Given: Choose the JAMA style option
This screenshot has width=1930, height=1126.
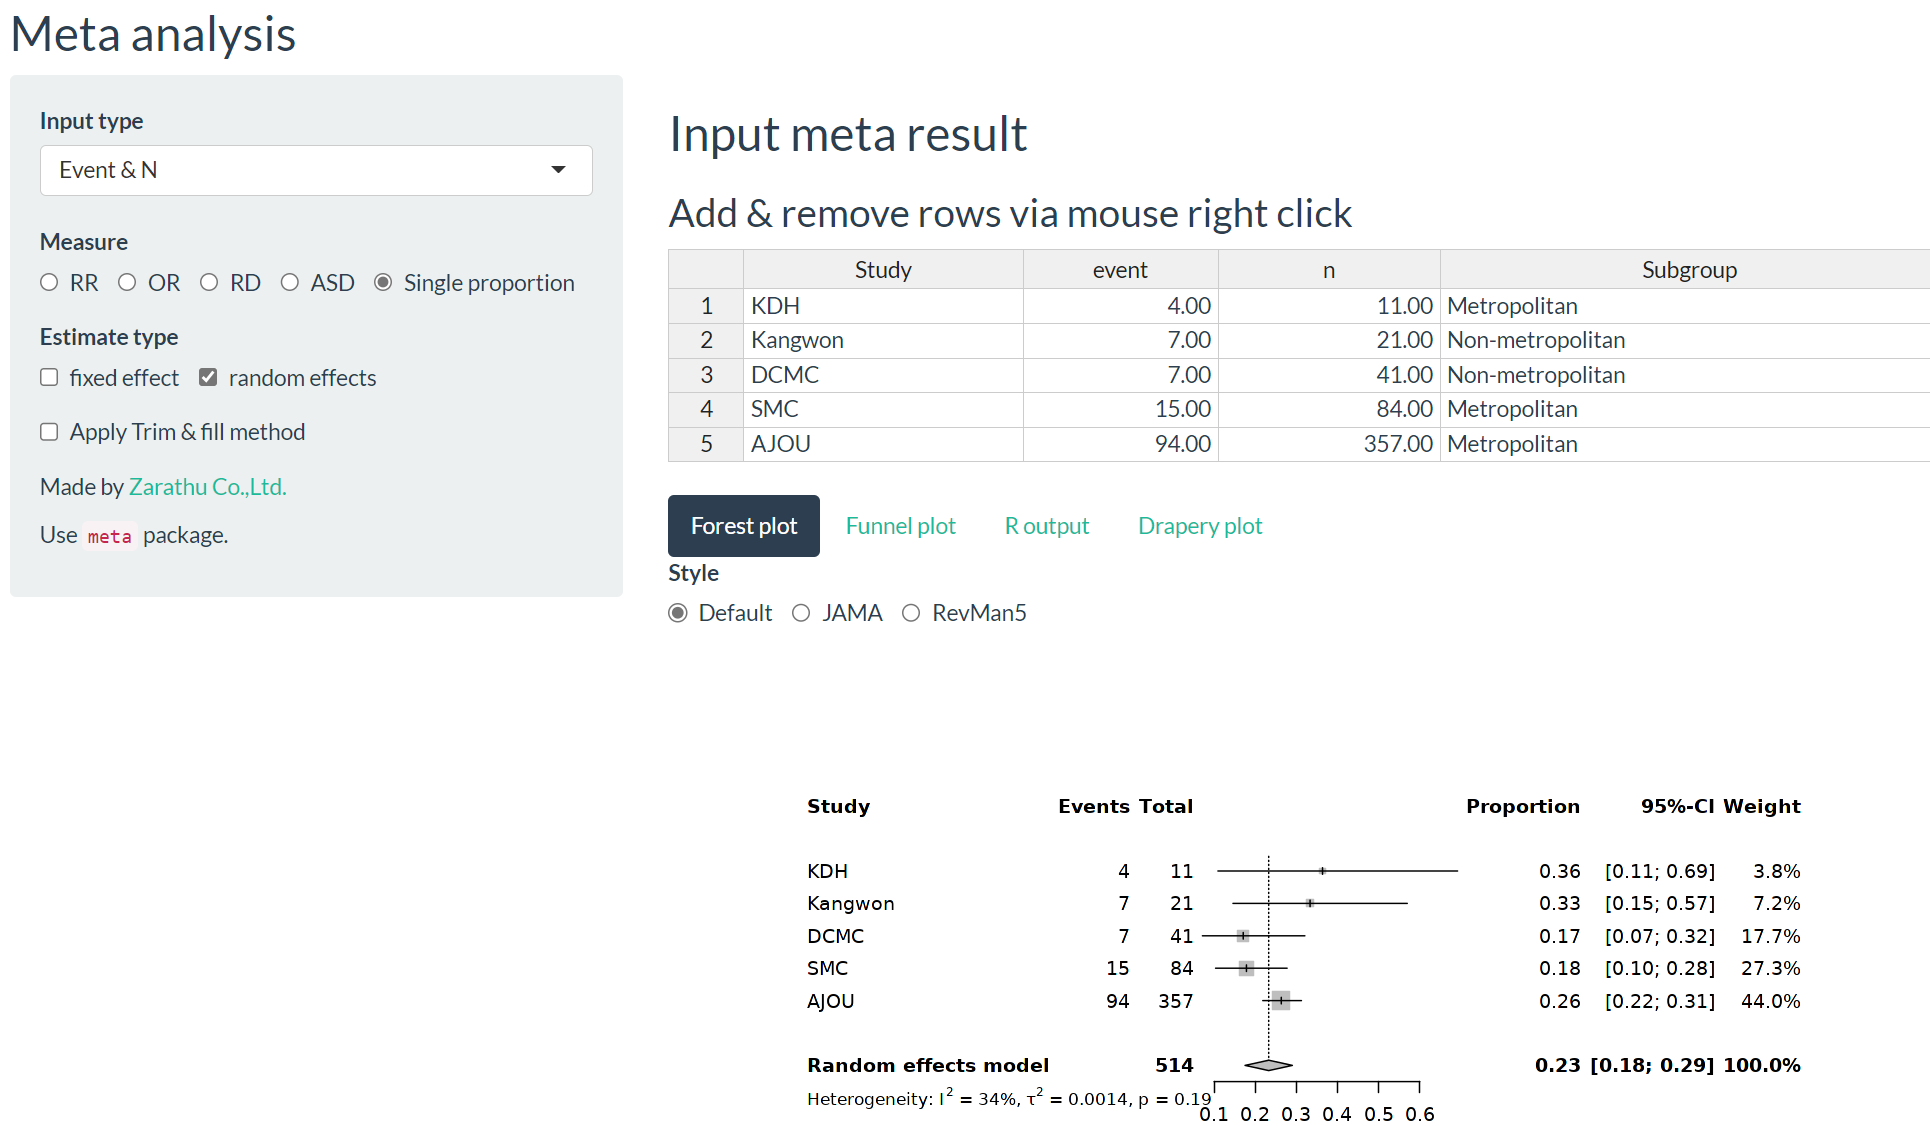Looking at the screenshot, I should point(801,613).
